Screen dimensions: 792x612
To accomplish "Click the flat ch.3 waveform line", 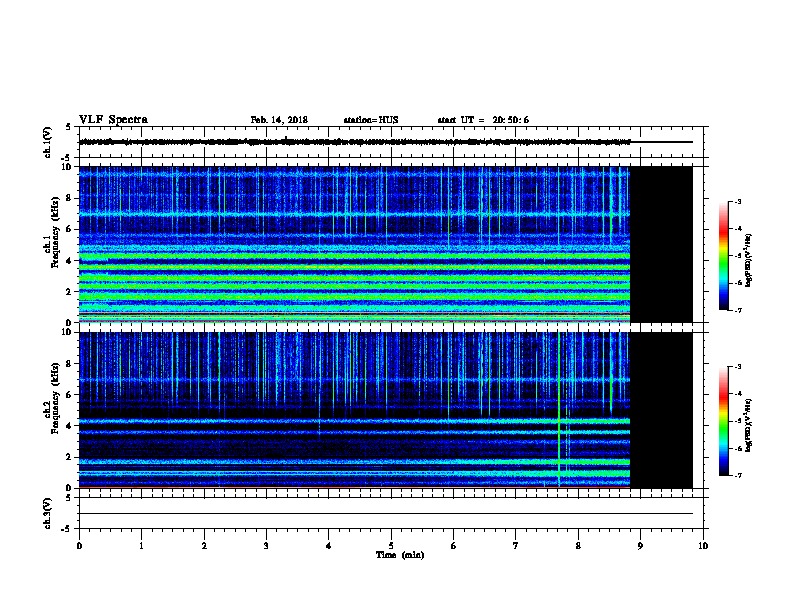I will click(386, 514).
